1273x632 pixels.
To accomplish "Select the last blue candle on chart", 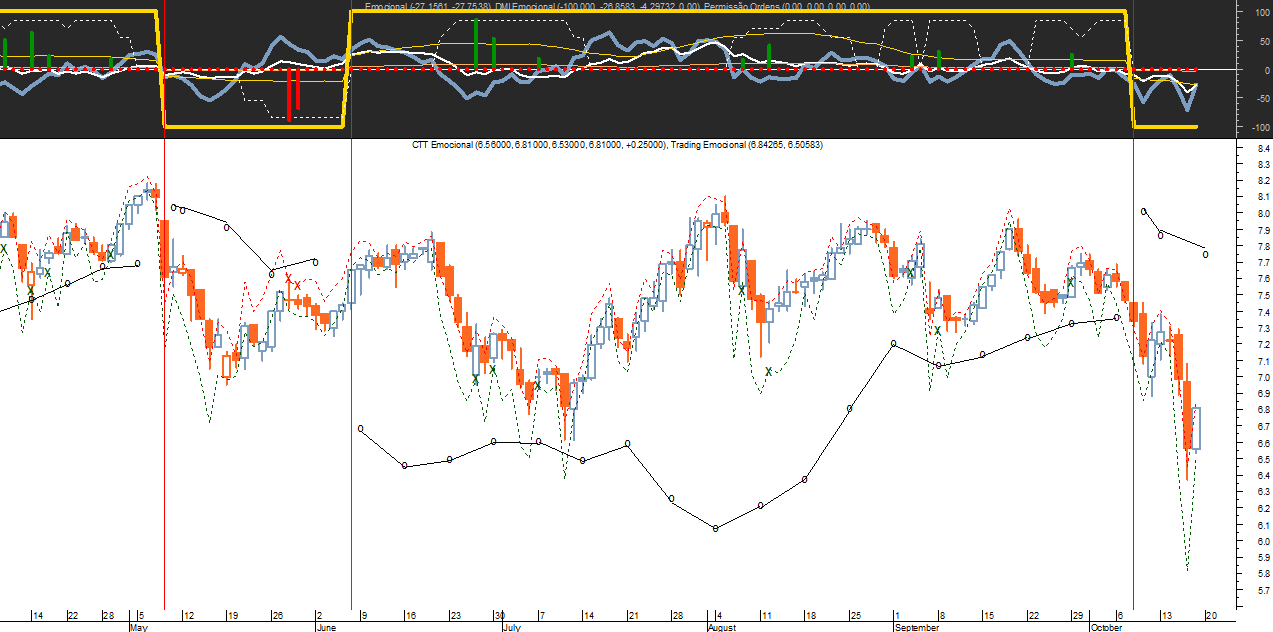I will point(1196,428).
